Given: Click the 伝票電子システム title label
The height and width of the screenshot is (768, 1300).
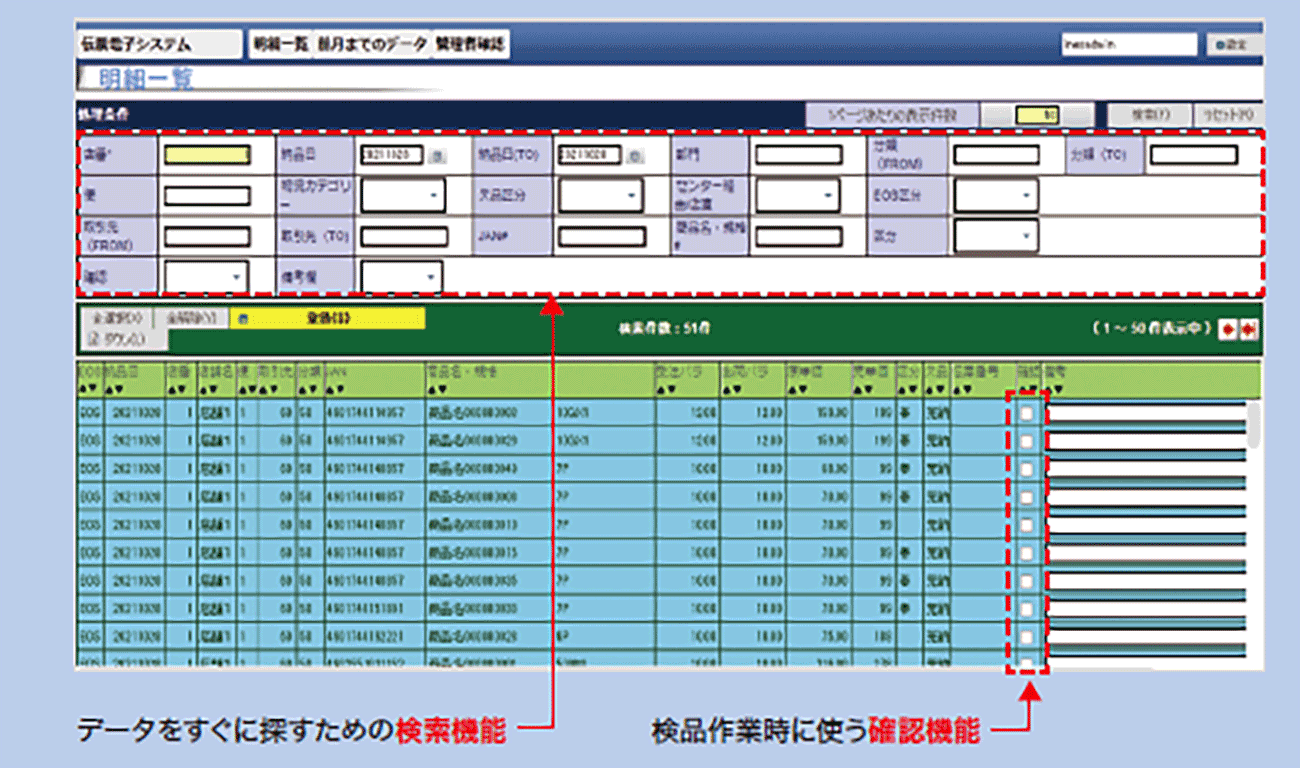Looking at the screenshot, I should point(159,45).
